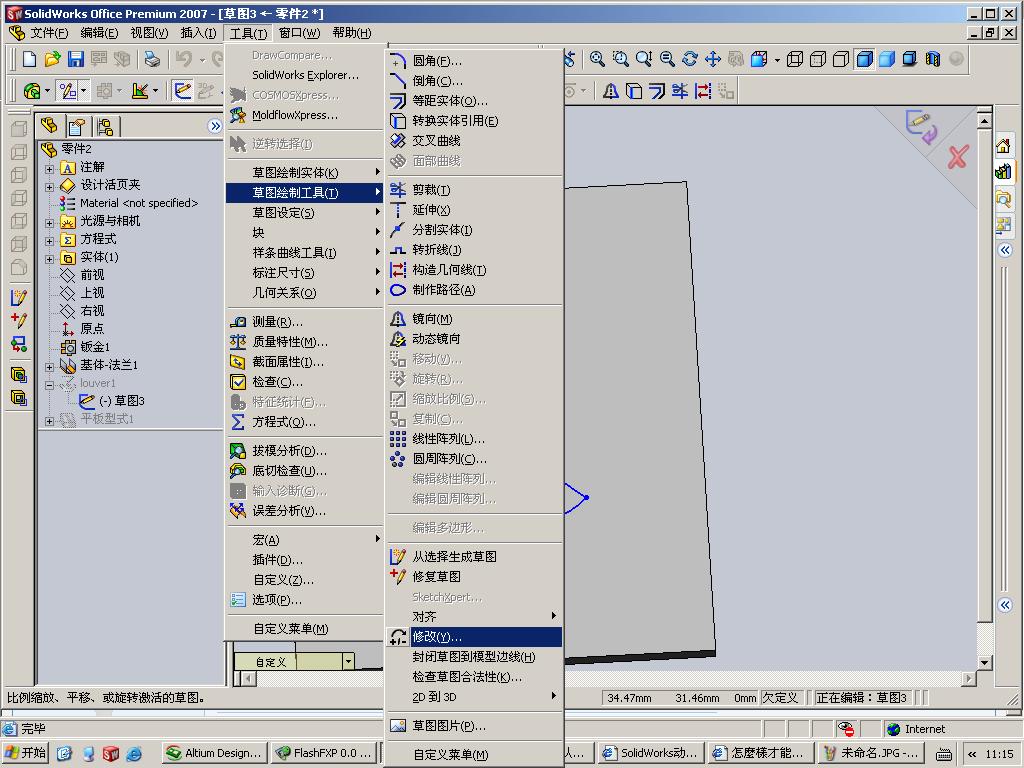Click the Sketch icon on the sketch toolbar
This screenshot has width=1024, height=768.
pos(182,91)
